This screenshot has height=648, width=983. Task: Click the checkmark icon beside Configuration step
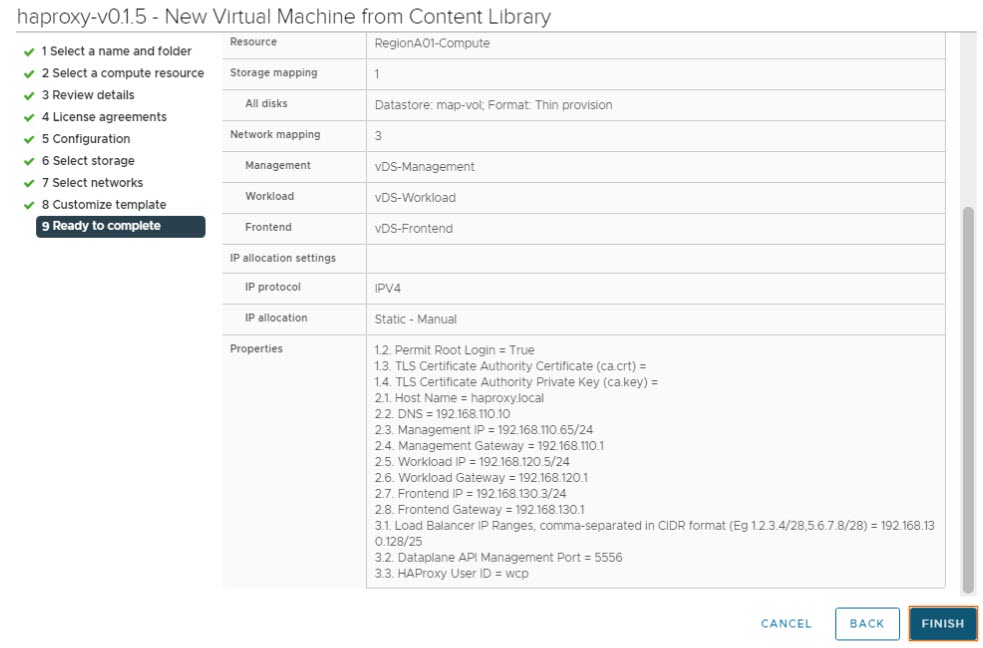pos(29,140)
